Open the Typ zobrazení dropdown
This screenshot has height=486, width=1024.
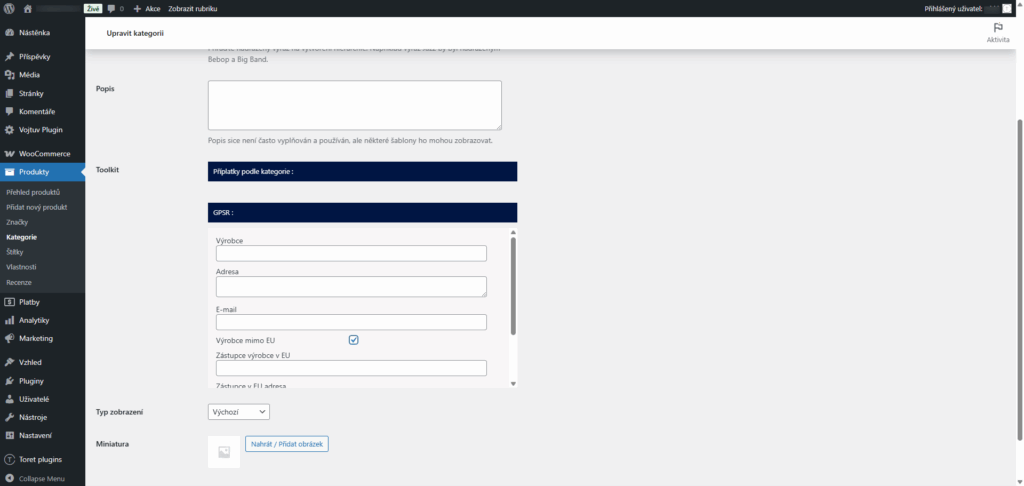pyautogui.click(x=238, y=412)
